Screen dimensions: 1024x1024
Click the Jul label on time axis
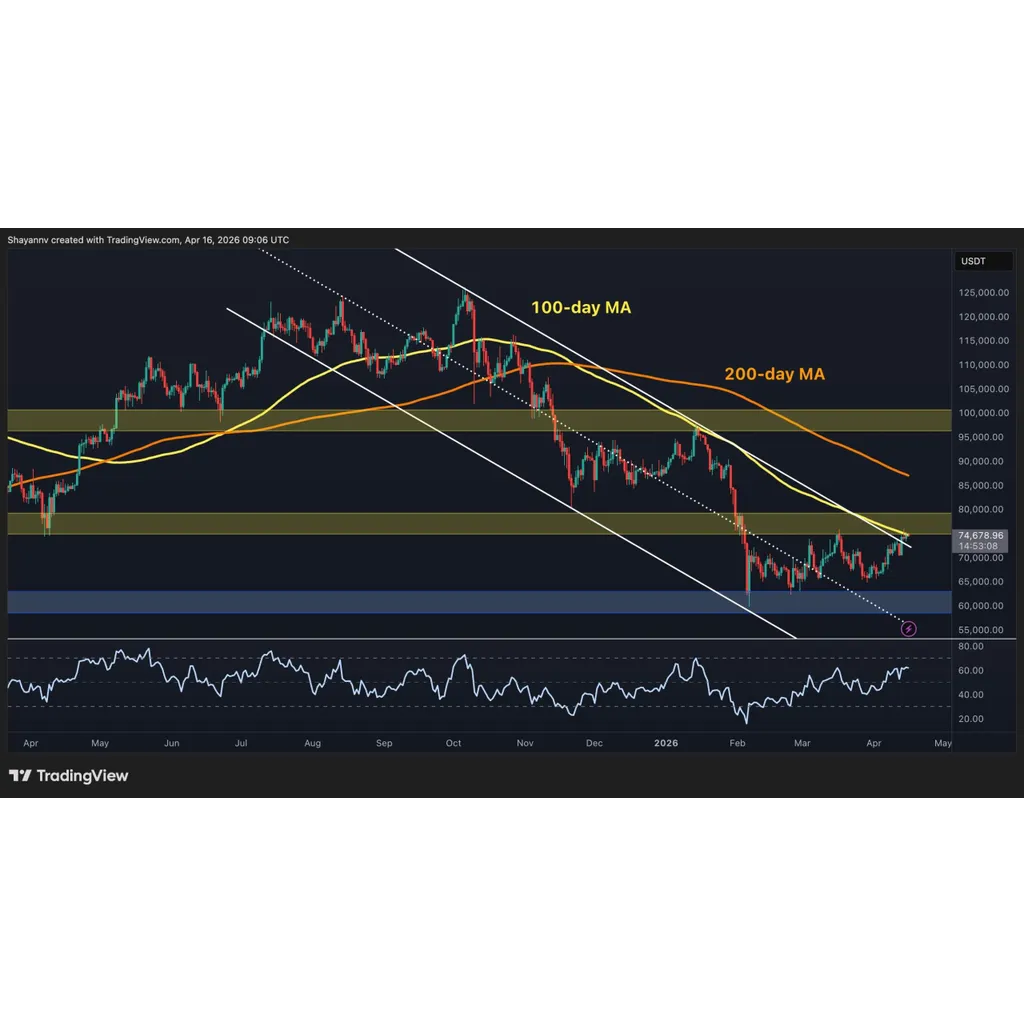pyautogui.click(x=241, y=743)
